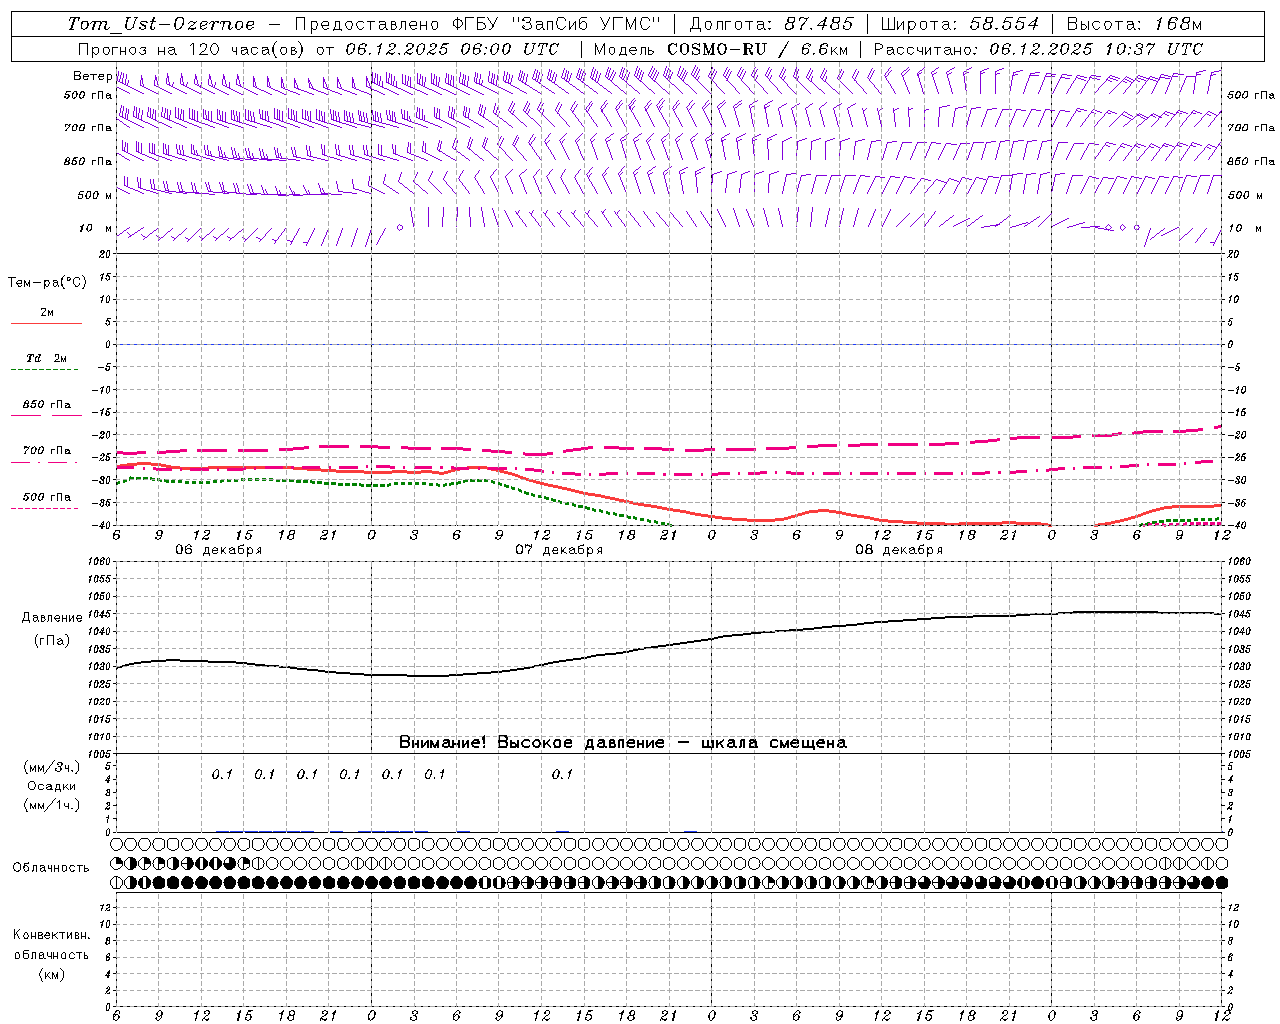
Task: Click the "06 декабря" date label
Action: click(x=219, y=550)
